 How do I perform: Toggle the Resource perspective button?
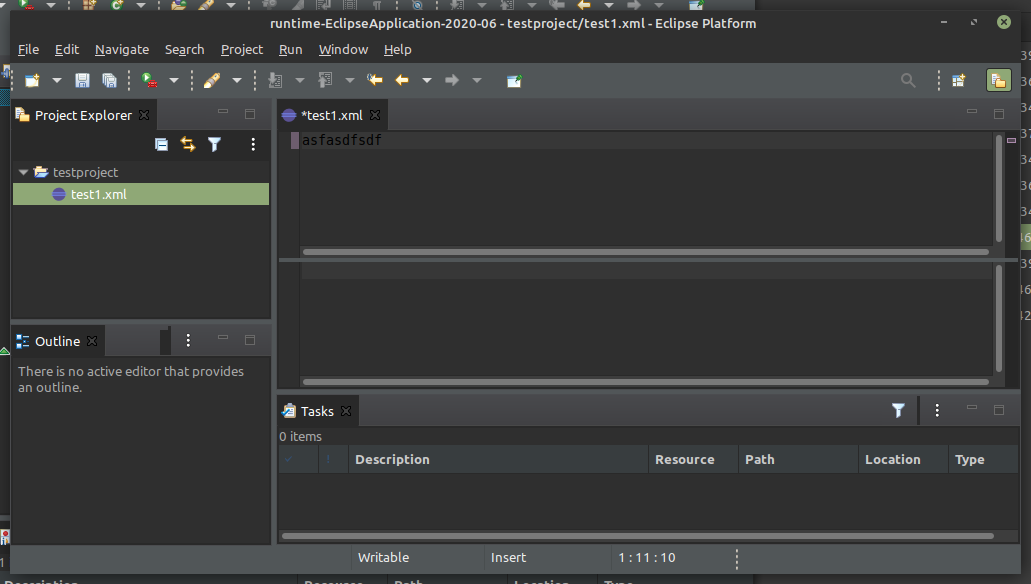coord(999,80)
